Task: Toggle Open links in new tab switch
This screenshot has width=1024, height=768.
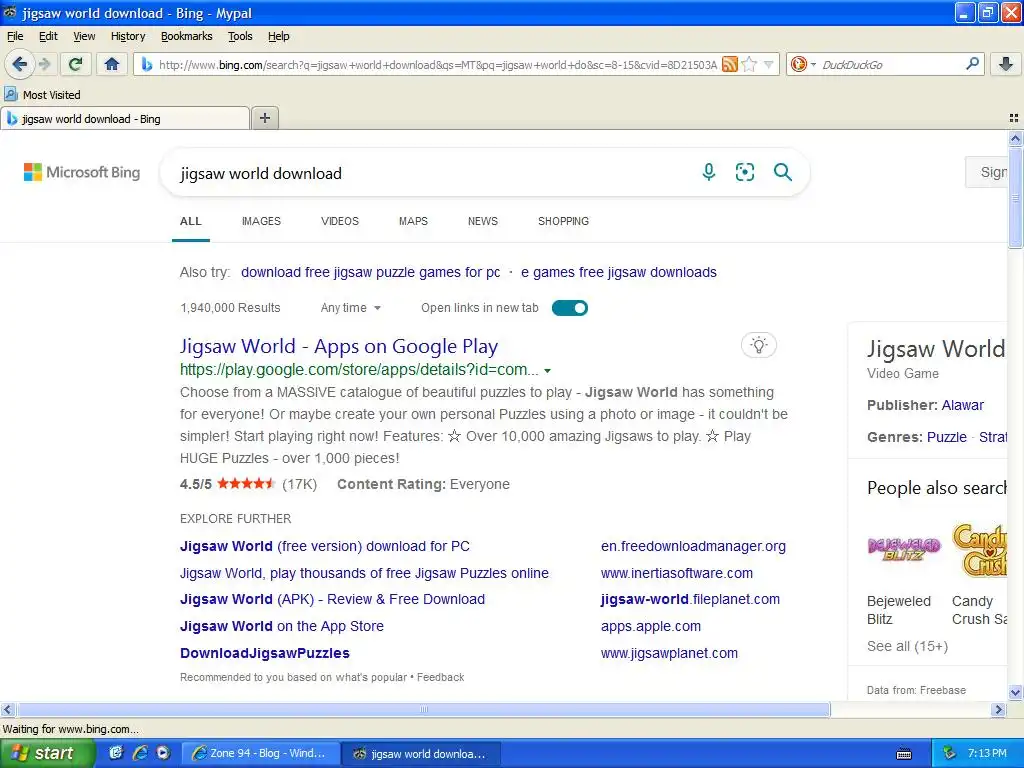Action: tap(569, 308)
